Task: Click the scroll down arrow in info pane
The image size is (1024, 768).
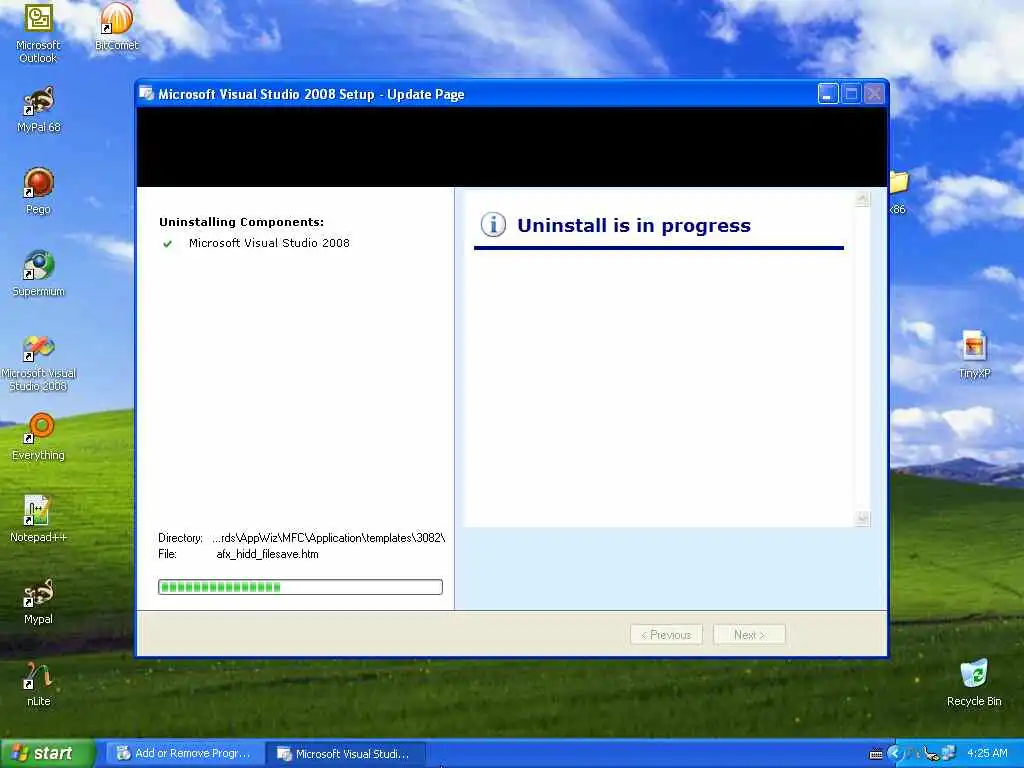Action: 862,519
